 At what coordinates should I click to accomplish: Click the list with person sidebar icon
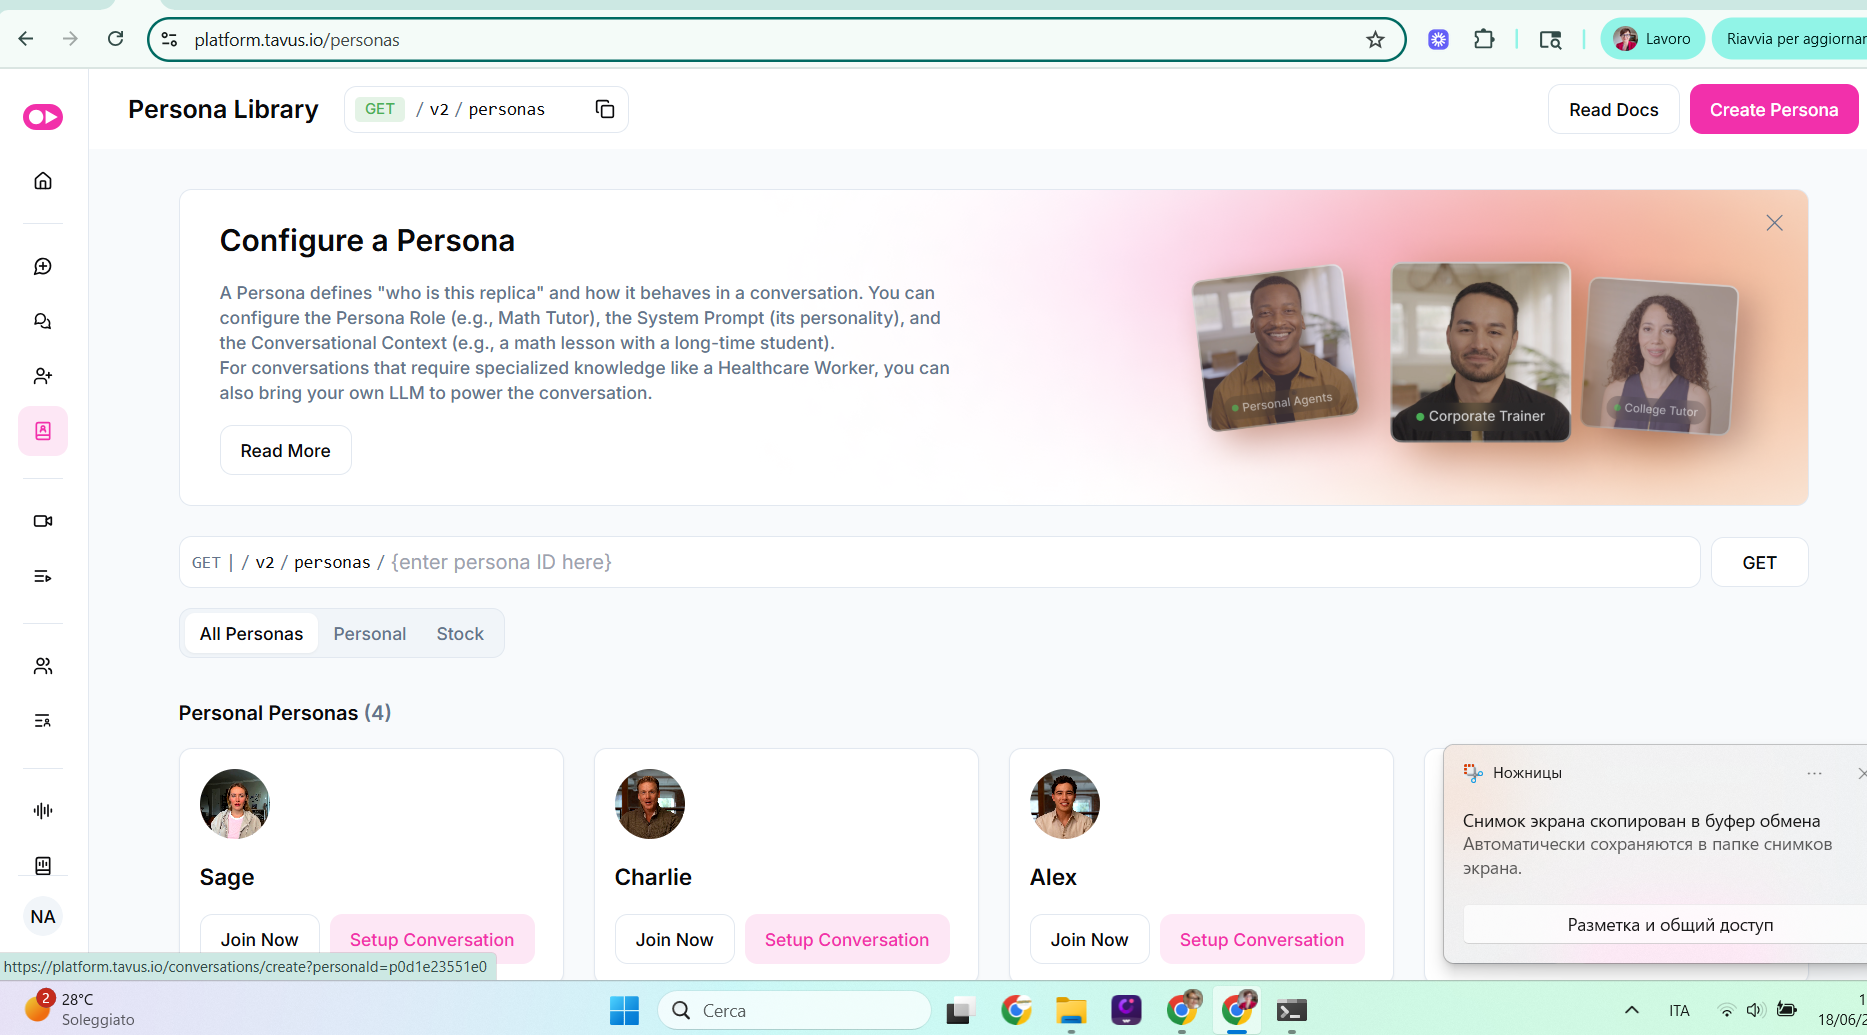(43, 721)
